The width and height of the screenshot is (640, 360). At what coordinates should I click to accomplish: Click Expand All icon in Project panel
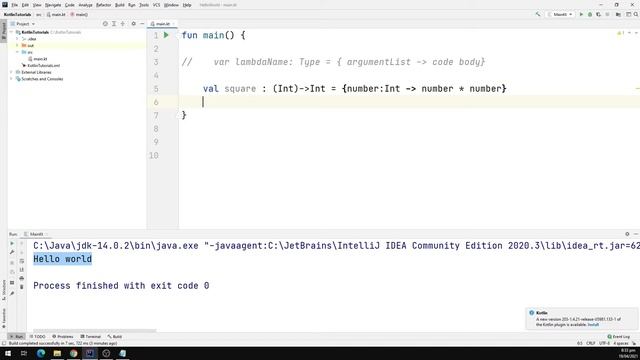click(114, 24)
